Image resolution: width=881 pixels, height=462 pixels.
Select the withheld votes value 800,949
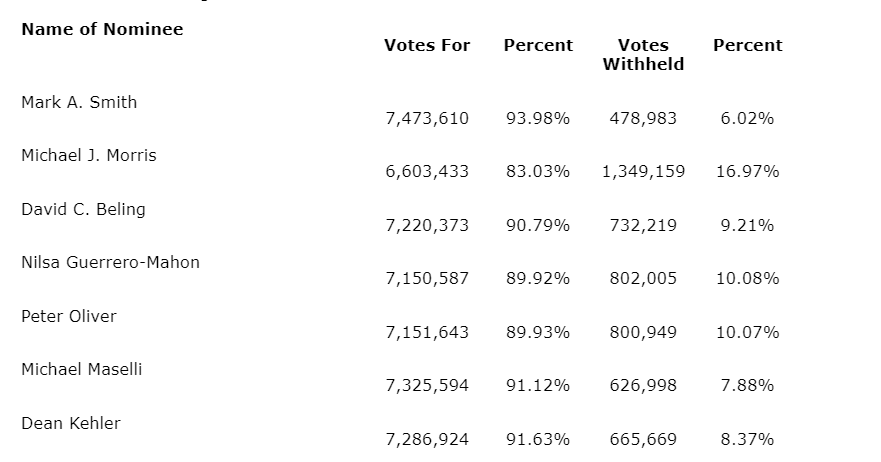(x=643, y=332)
